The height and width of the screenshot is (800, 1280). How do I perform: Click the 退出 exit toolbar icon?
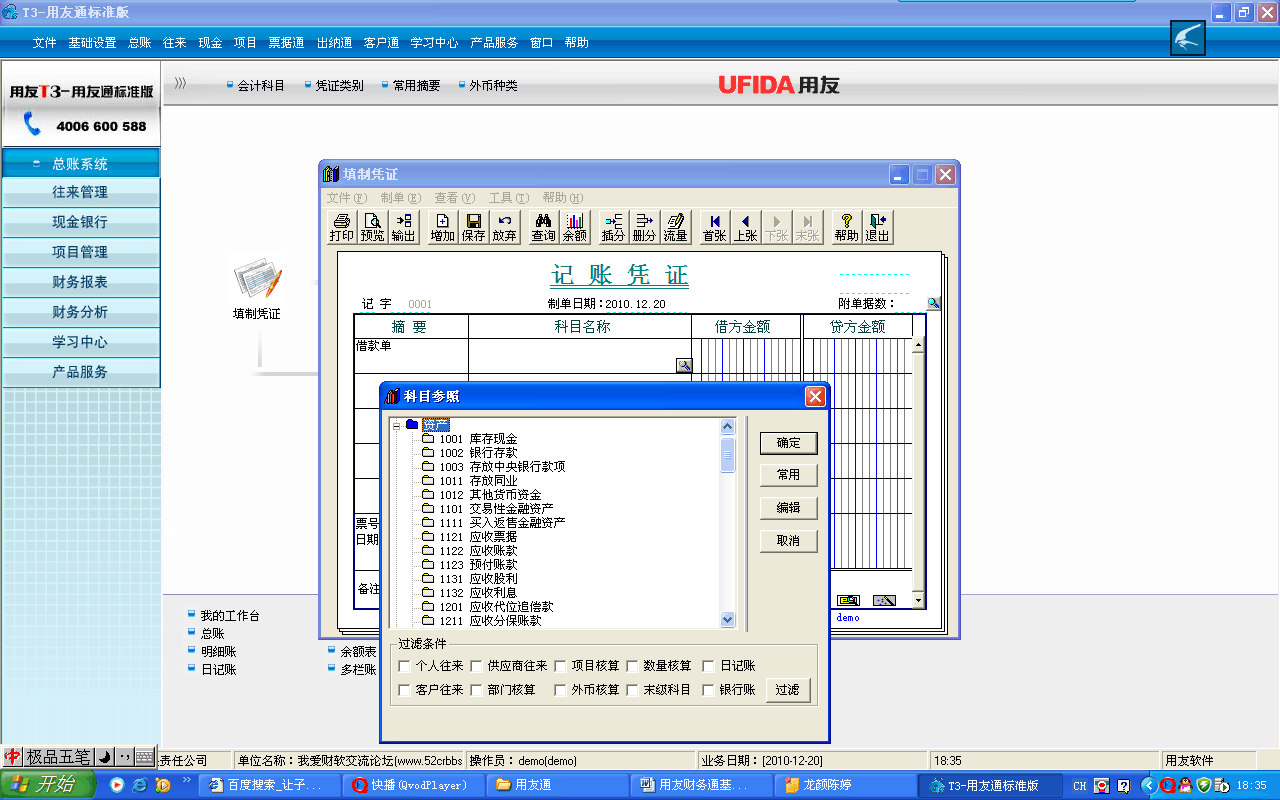point(877,227)
